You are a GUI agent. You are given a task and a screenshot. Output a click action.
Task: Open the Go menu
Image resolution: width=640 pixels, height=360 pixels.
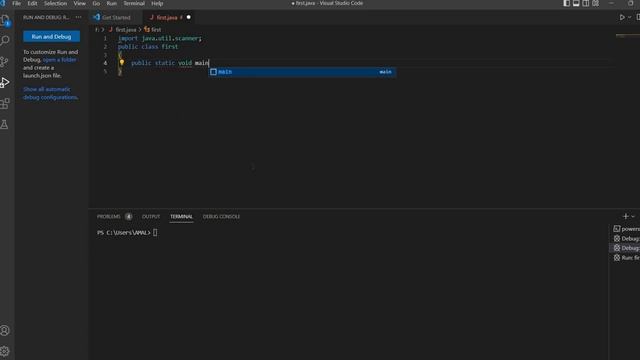96,3
